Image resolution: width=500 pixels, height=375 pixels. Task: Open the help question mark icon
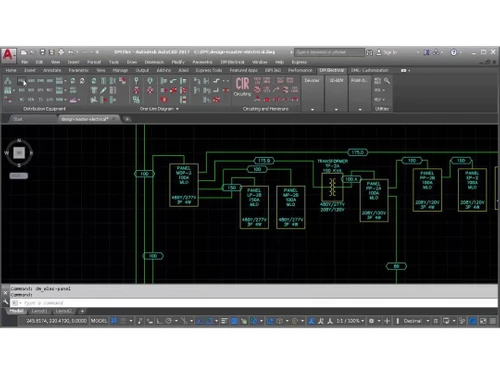point(453,52)
